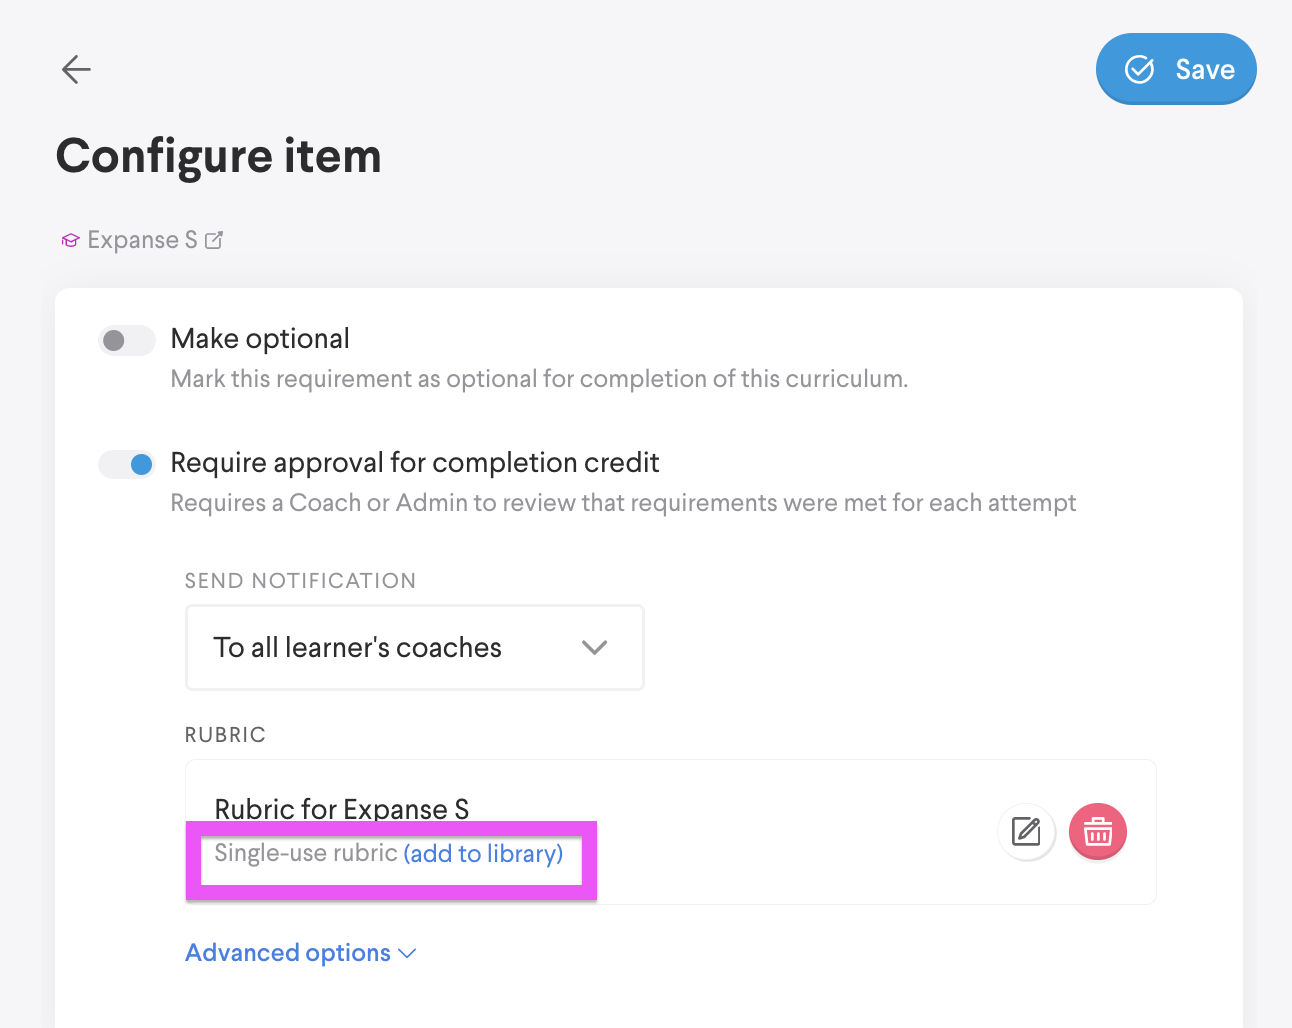Delete the rubric using the red trash icon

(x=1097, y=831)
